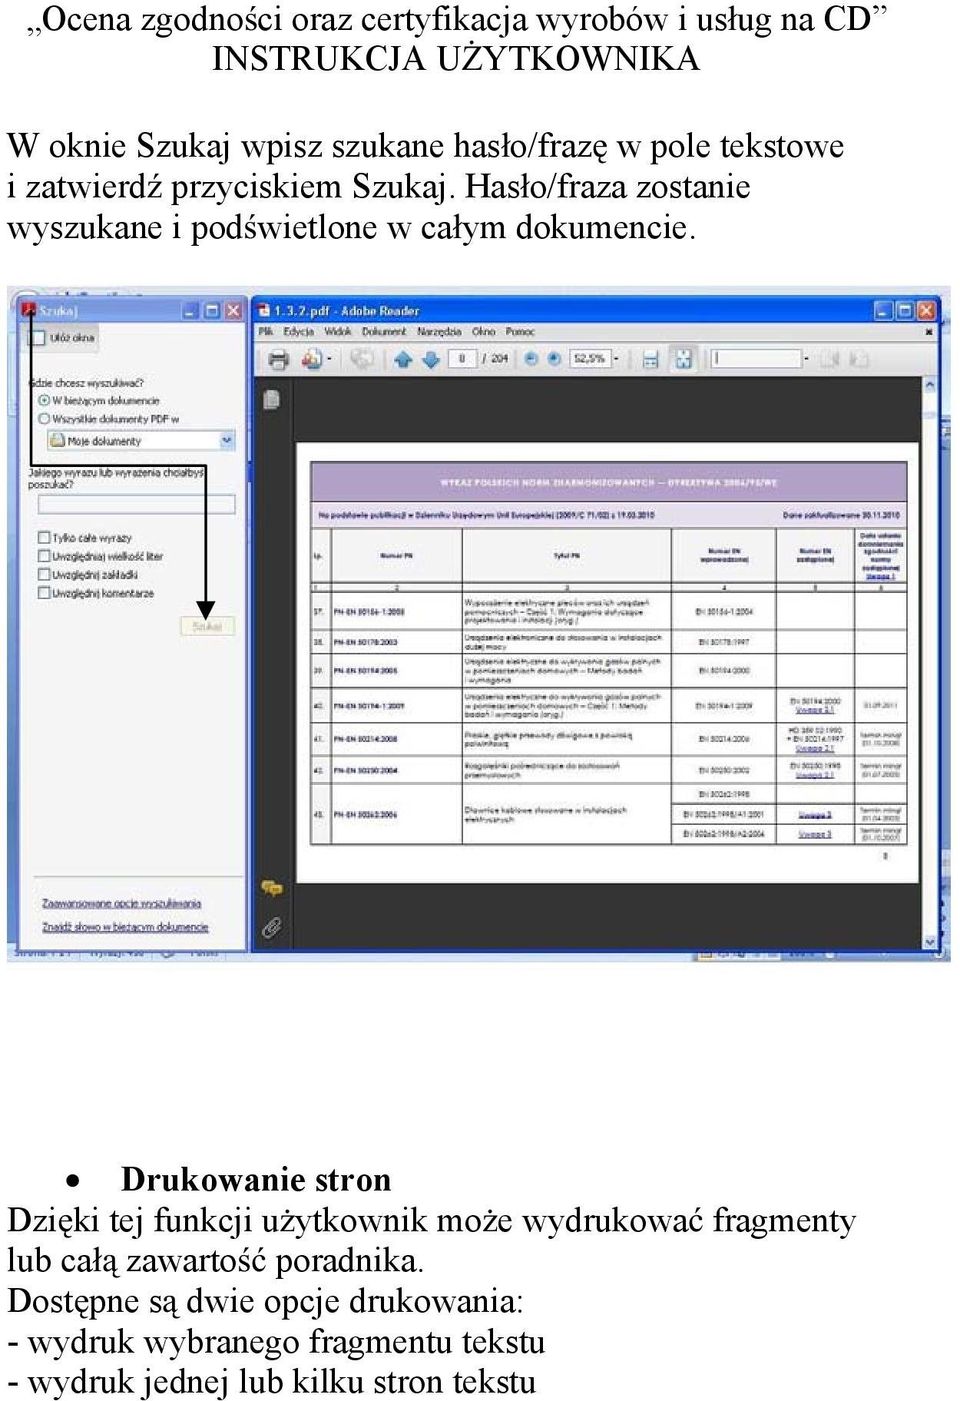Click the vertical scrollbar down arrow
The height and width of the screenshot is (1401, 960).
point(930,941)
